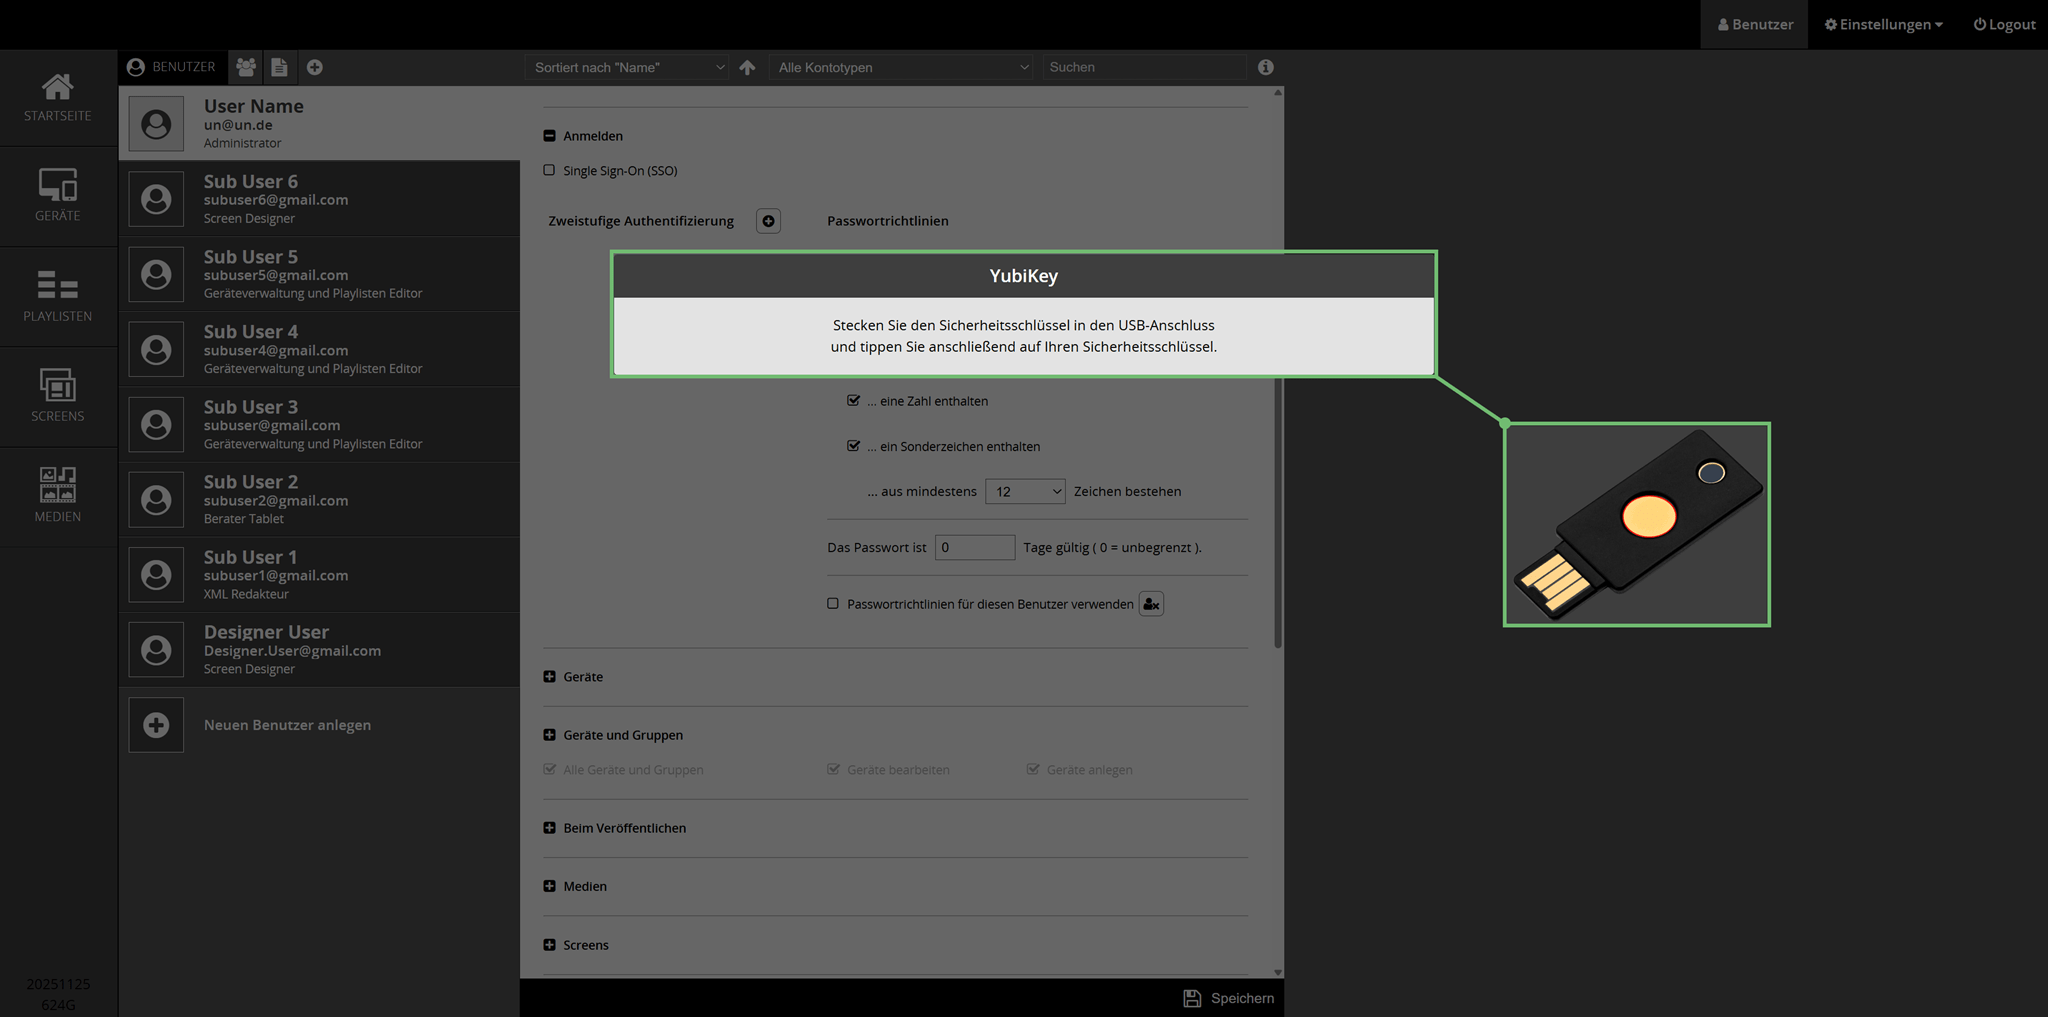Expand the Geräte und Gruppen section

pos(549,735)
